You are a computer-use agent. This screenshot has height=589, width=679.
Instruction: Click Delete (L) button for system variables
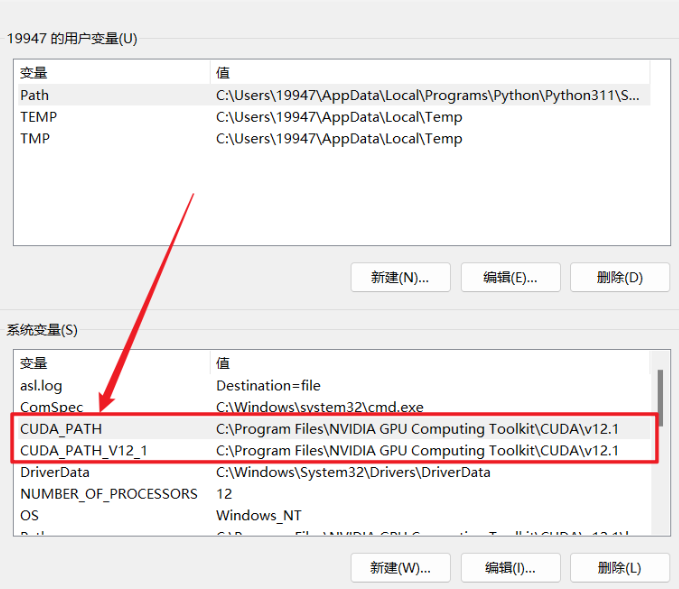620,567
